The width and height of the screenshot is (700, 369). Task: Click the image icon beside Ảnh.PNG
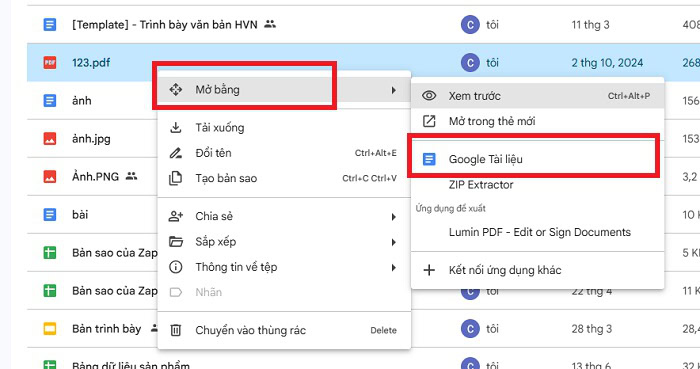click(50, 177)
